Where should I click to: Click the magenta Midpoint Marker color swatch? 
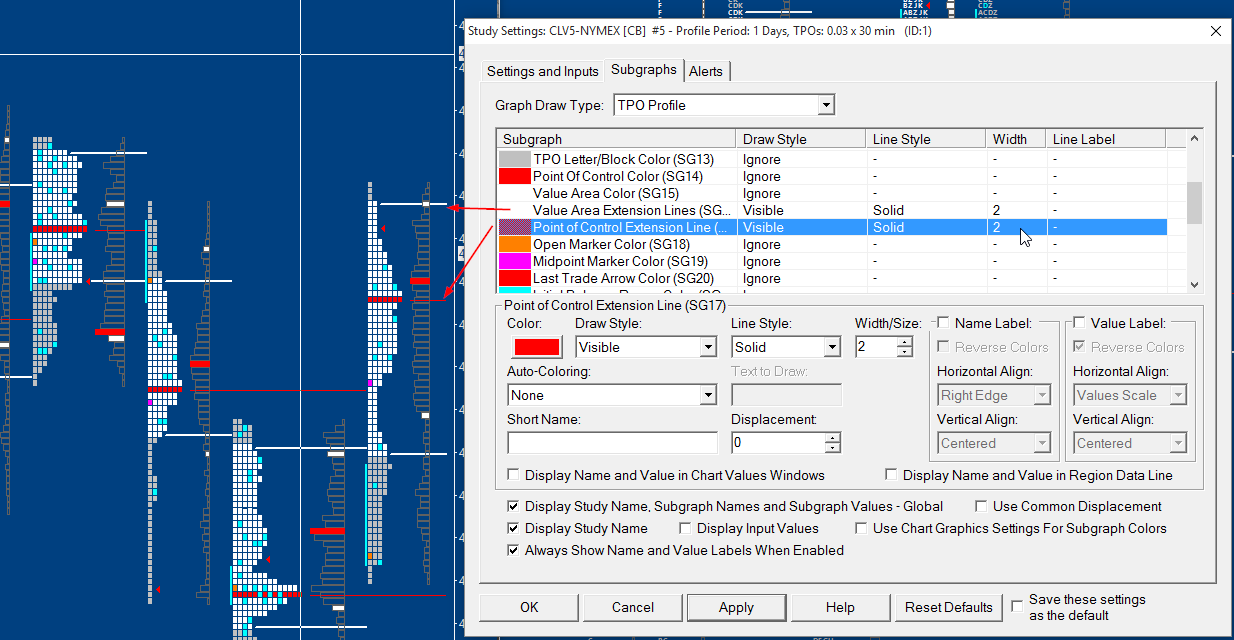click(x=514, y=261)
